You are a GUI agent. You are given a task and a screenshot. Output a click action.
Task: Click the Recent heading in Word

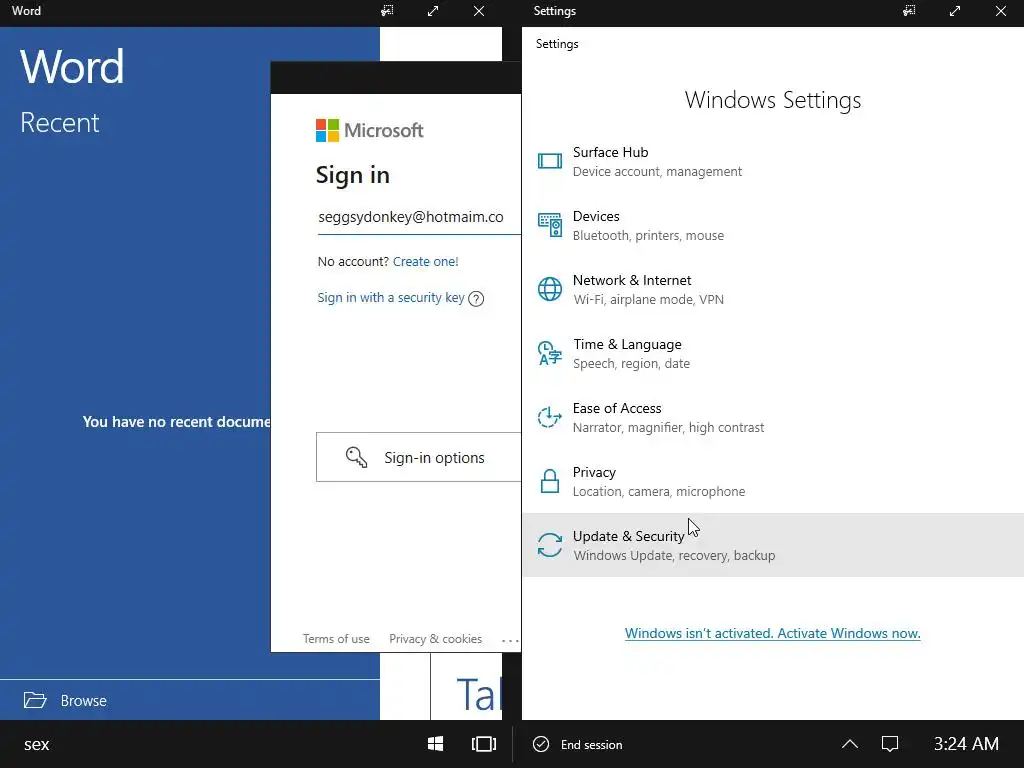(x=59, y=122)
